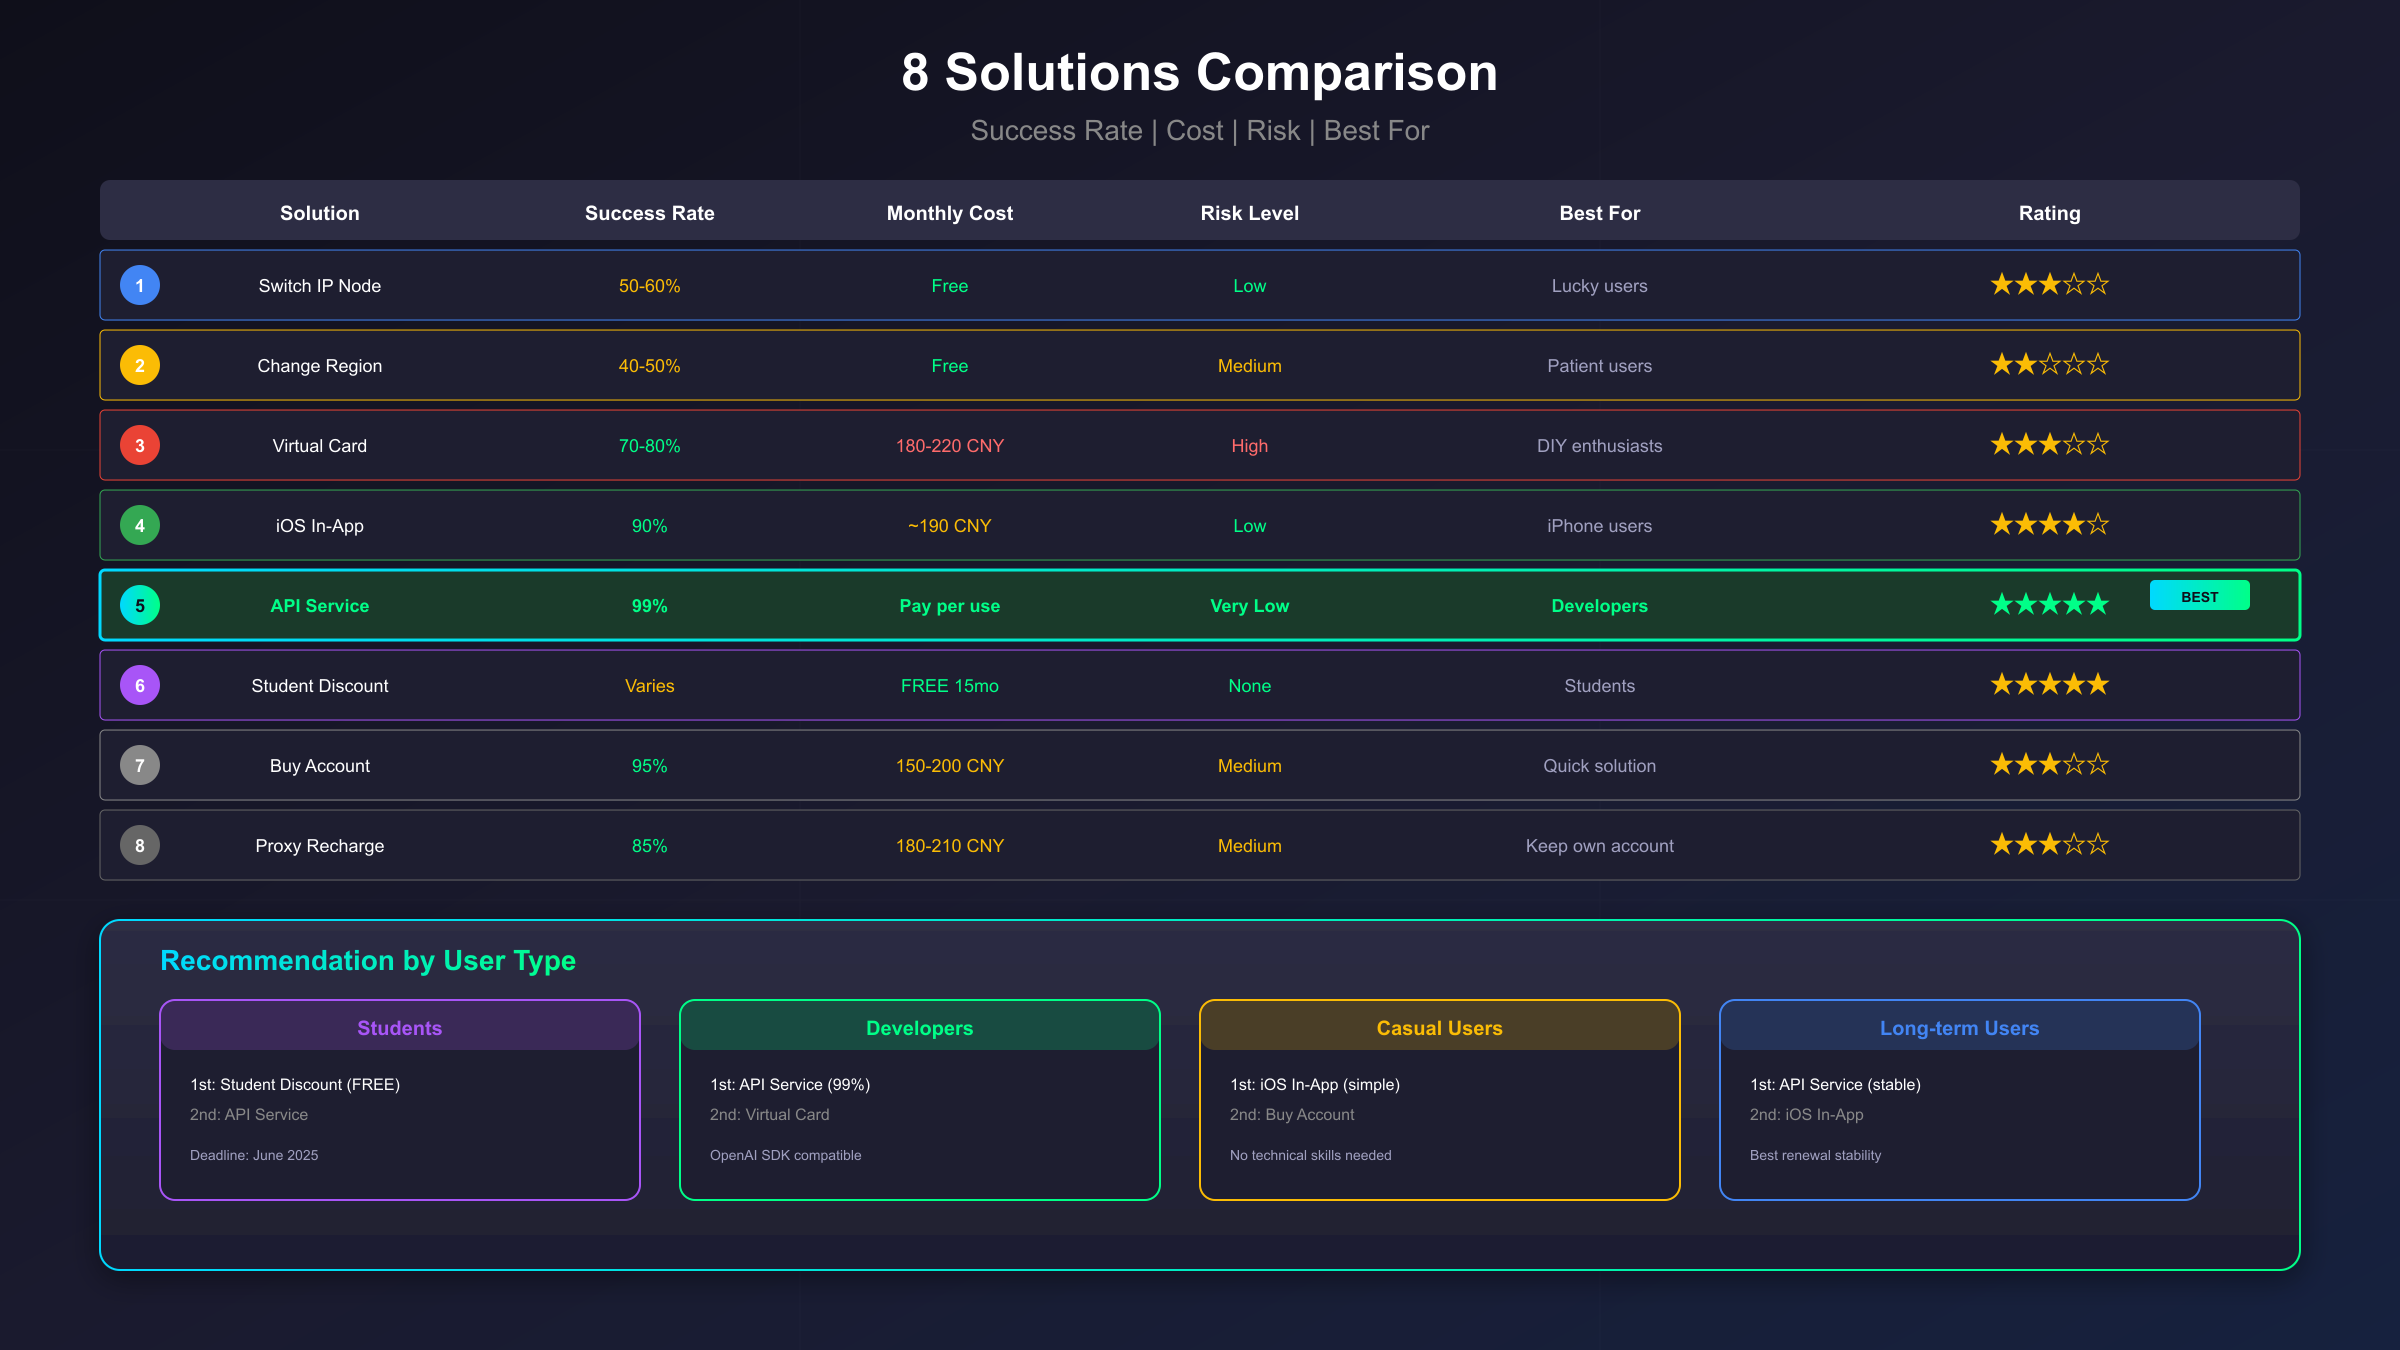Click the BEST badge on API Service row

(x=2199, y=596)
